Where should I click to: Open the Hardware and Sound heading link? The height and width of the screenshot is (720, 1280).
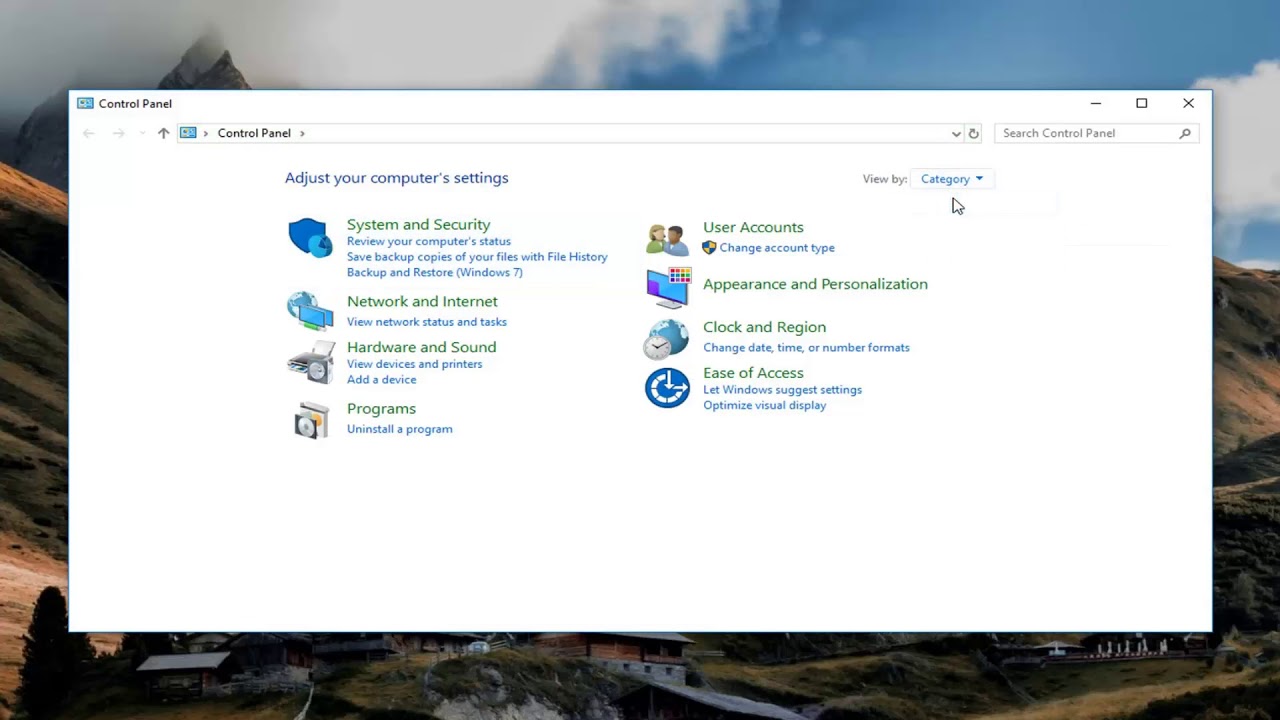point(421,347)
